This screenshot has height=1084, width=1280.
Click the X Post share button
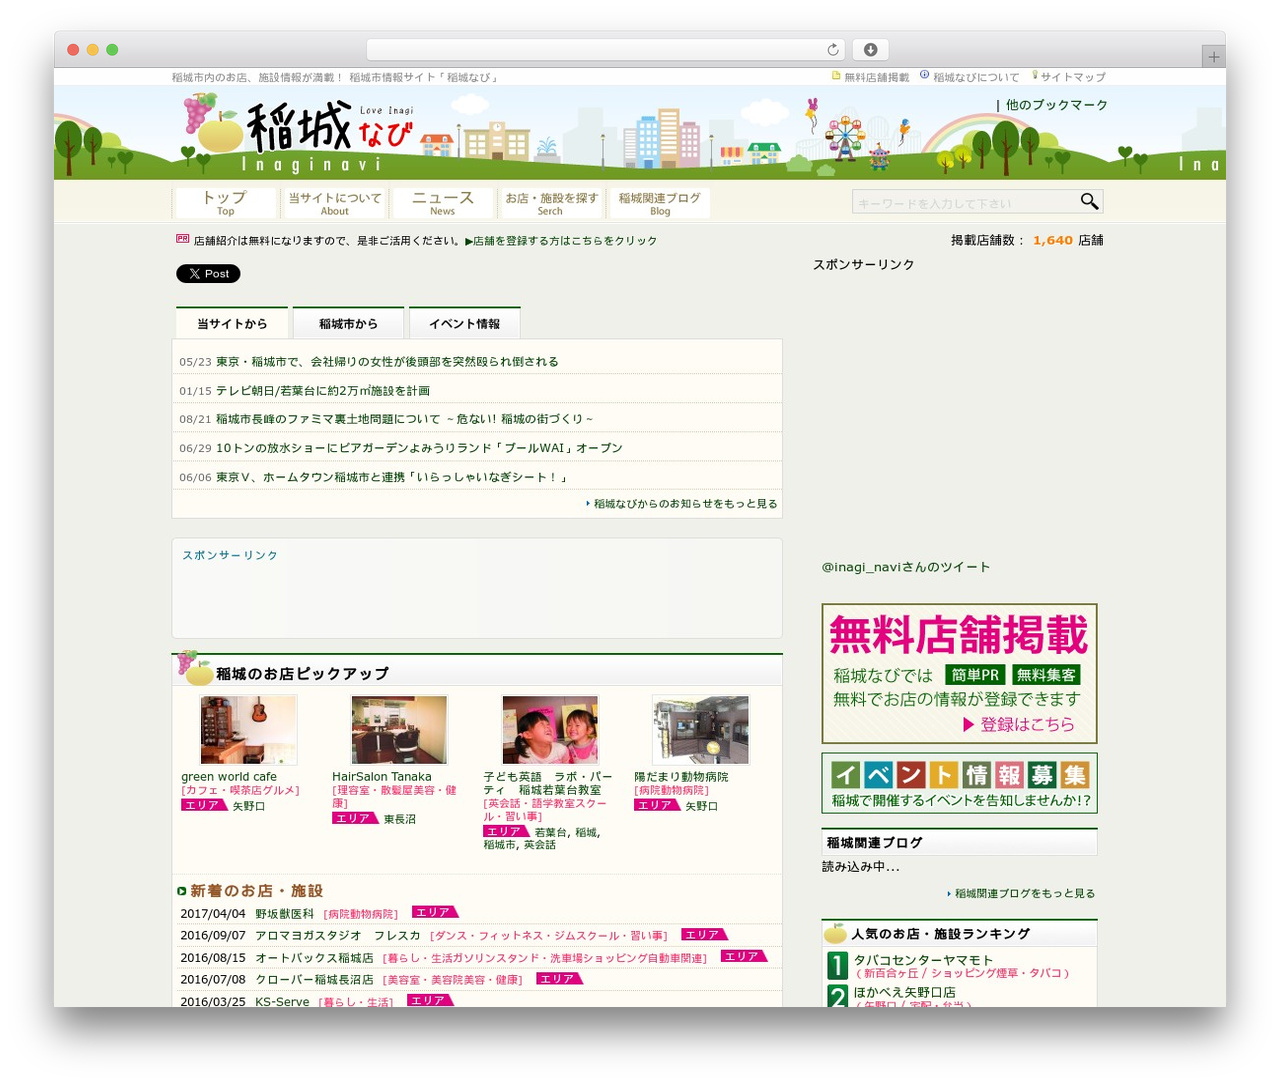[208, 274]
